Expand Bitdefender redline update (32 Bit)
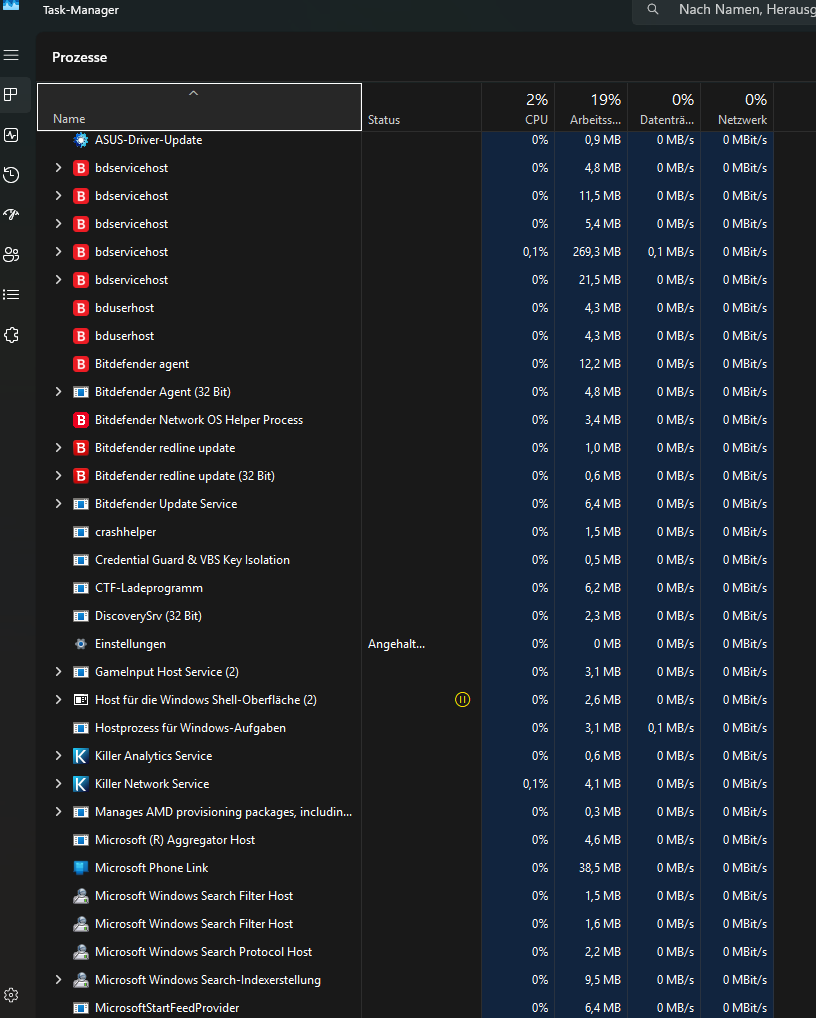 [58, 475]
